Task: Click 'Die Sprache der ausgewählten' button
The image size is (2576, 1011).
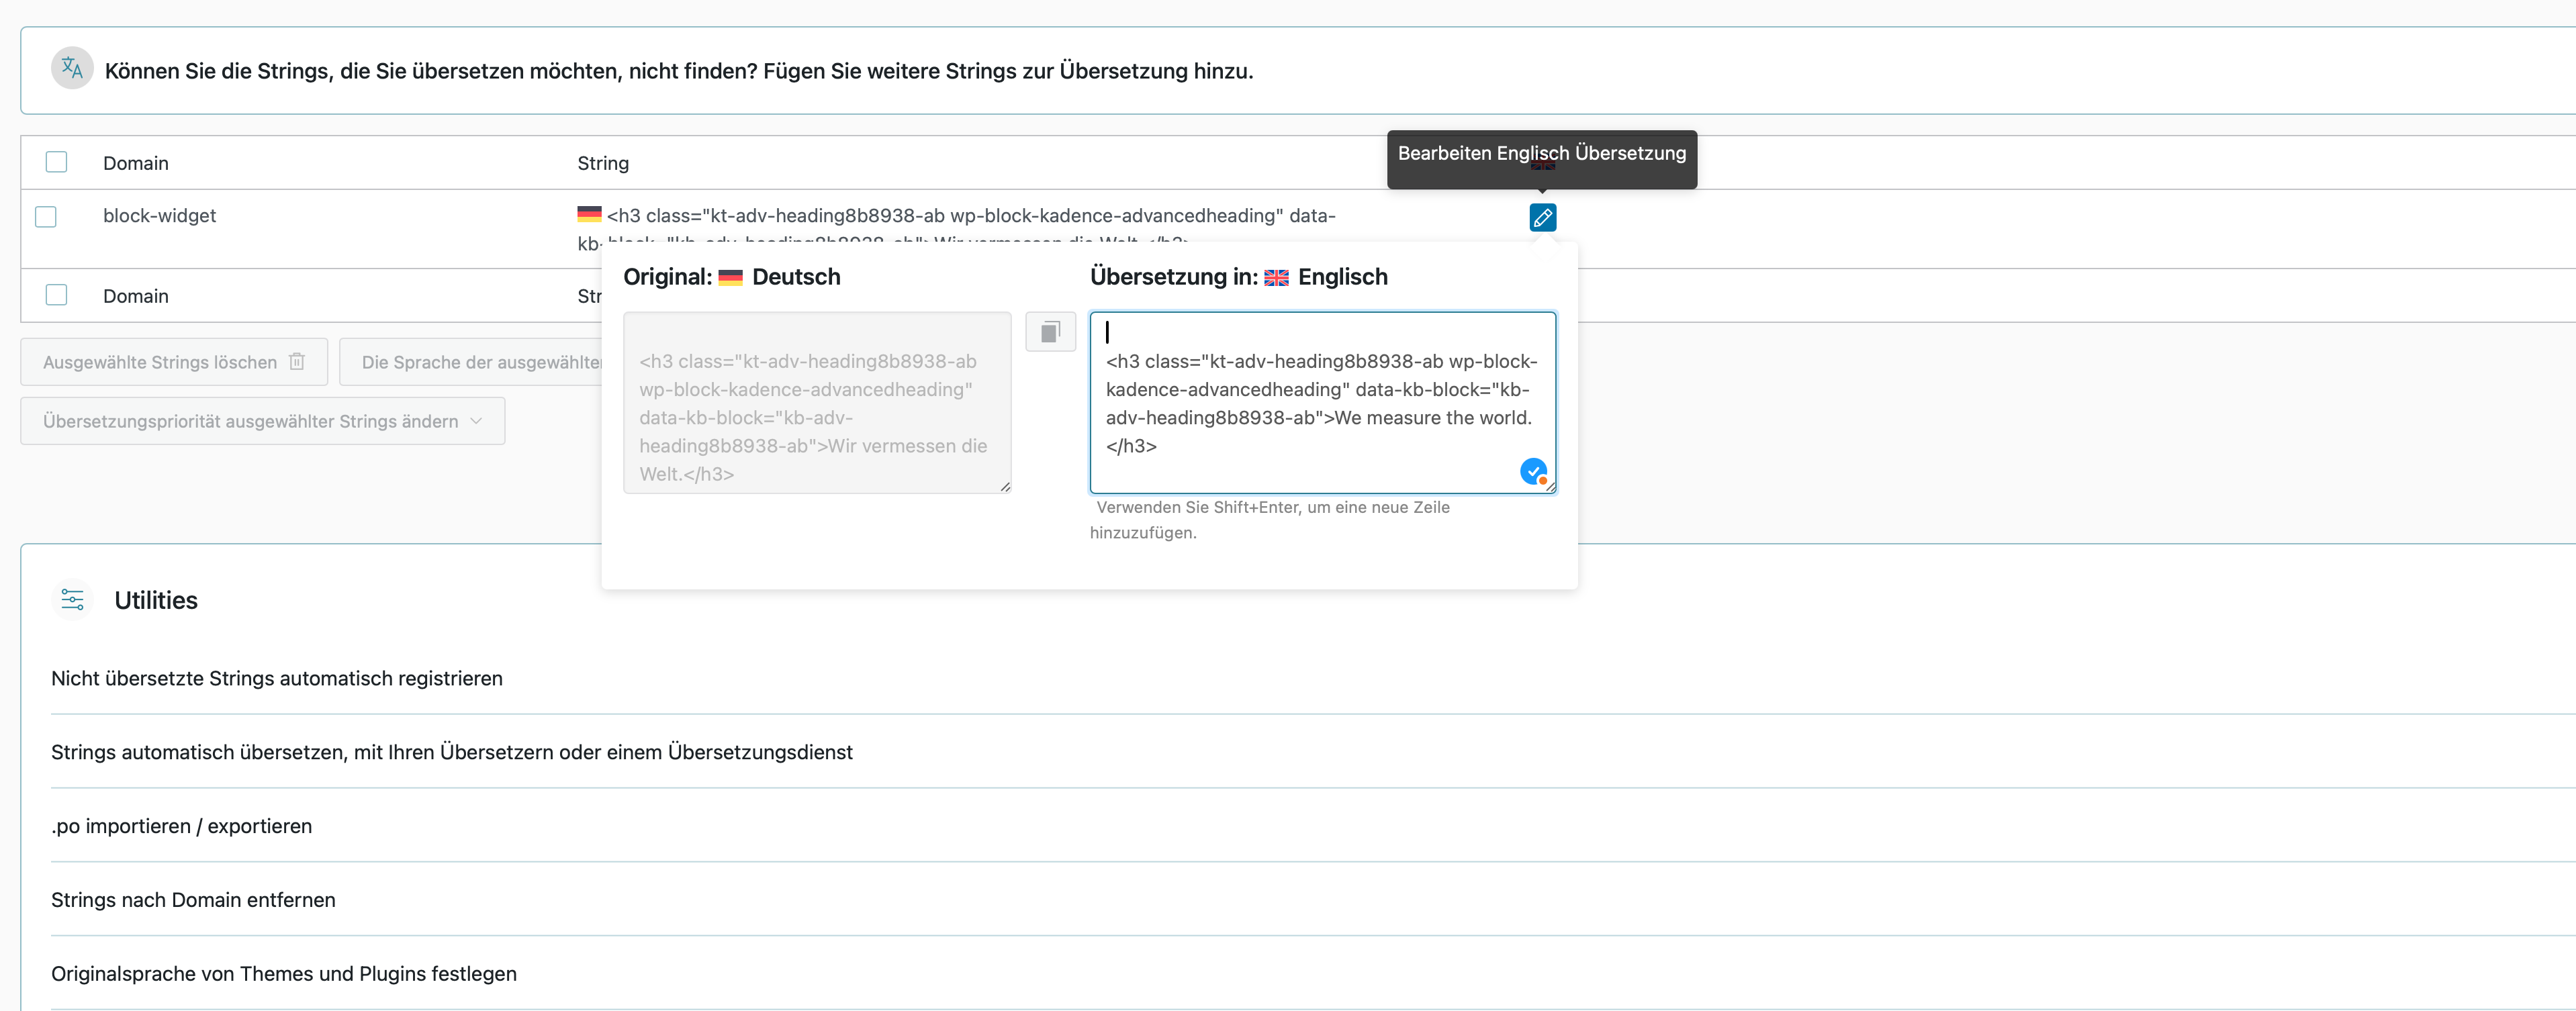Action: (x=471, y=362)
